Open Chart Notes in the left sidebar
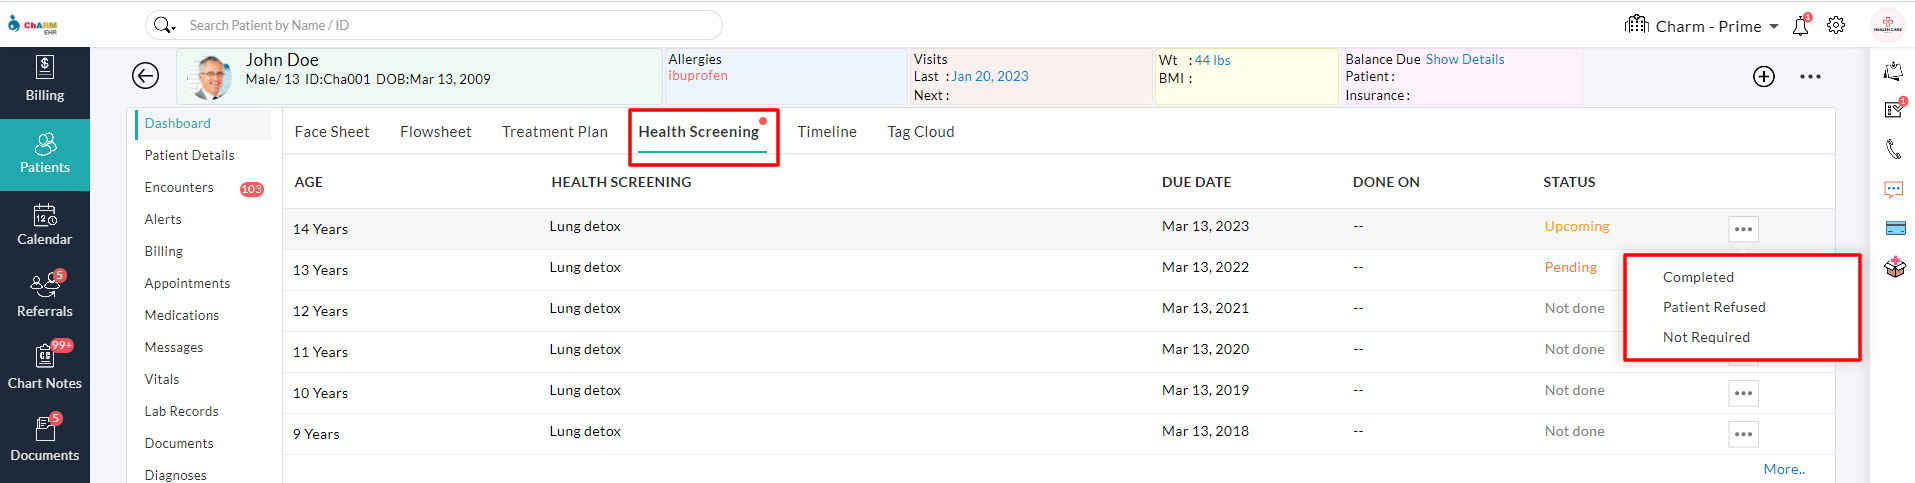The image size is (1915, 483). coord(45,368)
